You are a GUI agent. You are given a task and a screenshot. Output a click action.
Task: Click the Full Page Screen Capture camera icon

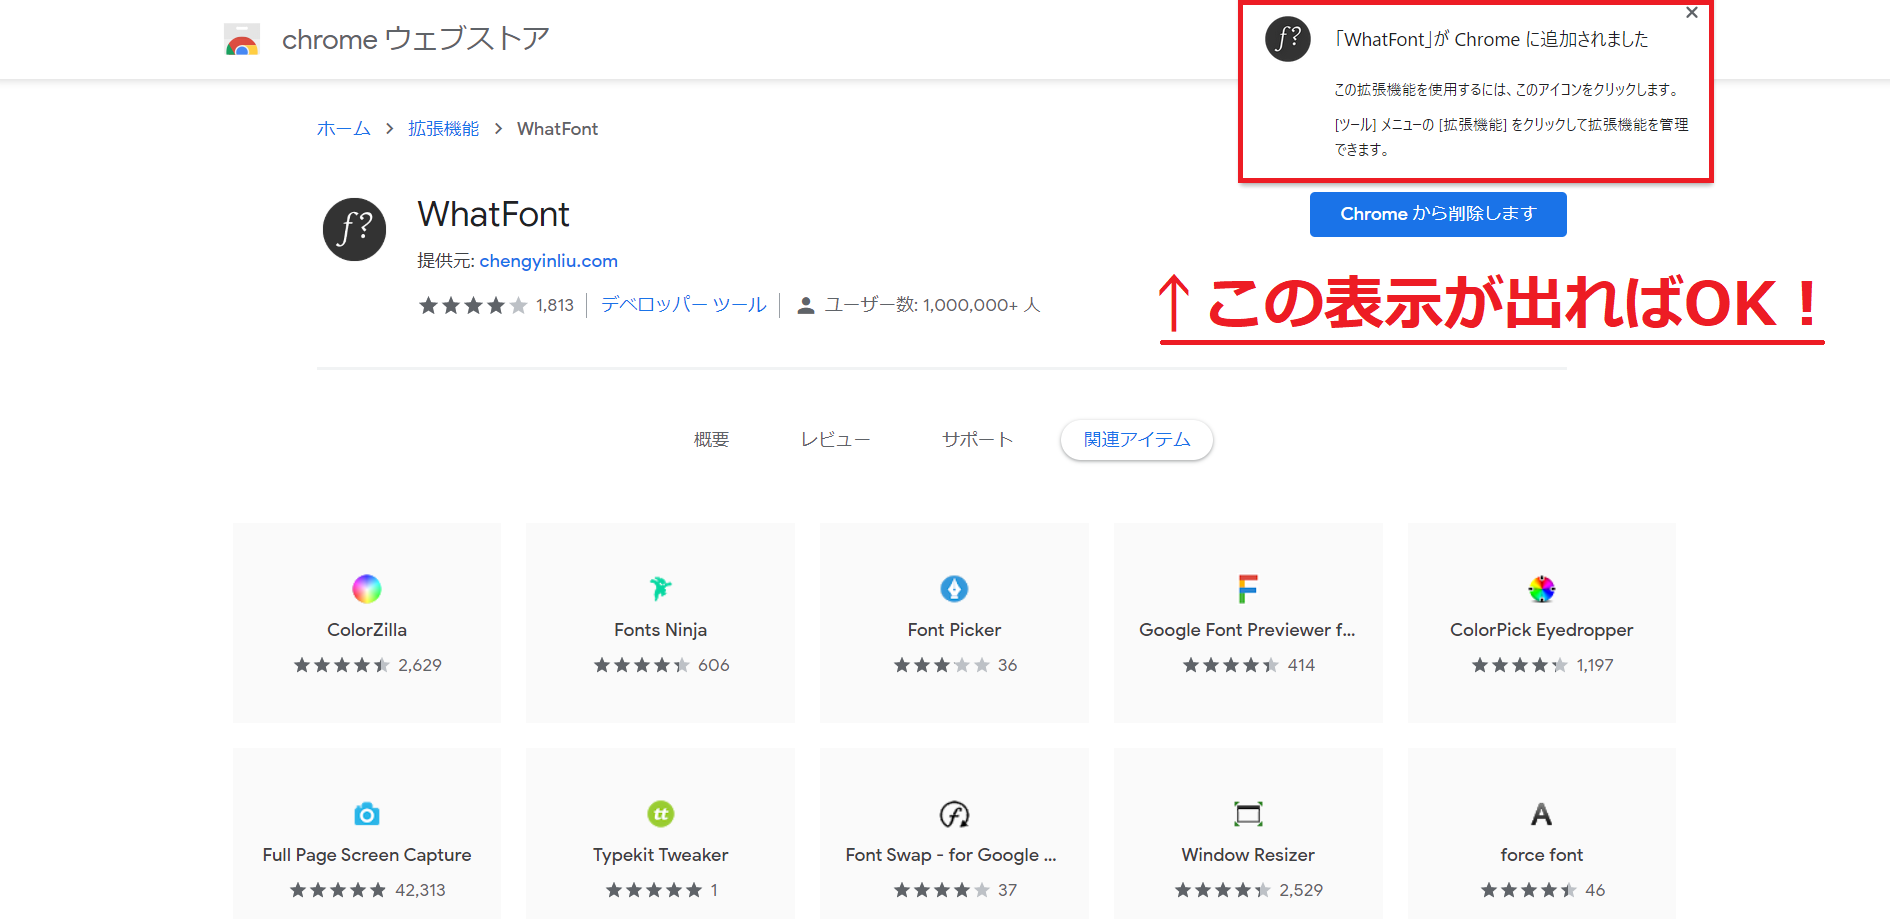(x=367, y=814)
